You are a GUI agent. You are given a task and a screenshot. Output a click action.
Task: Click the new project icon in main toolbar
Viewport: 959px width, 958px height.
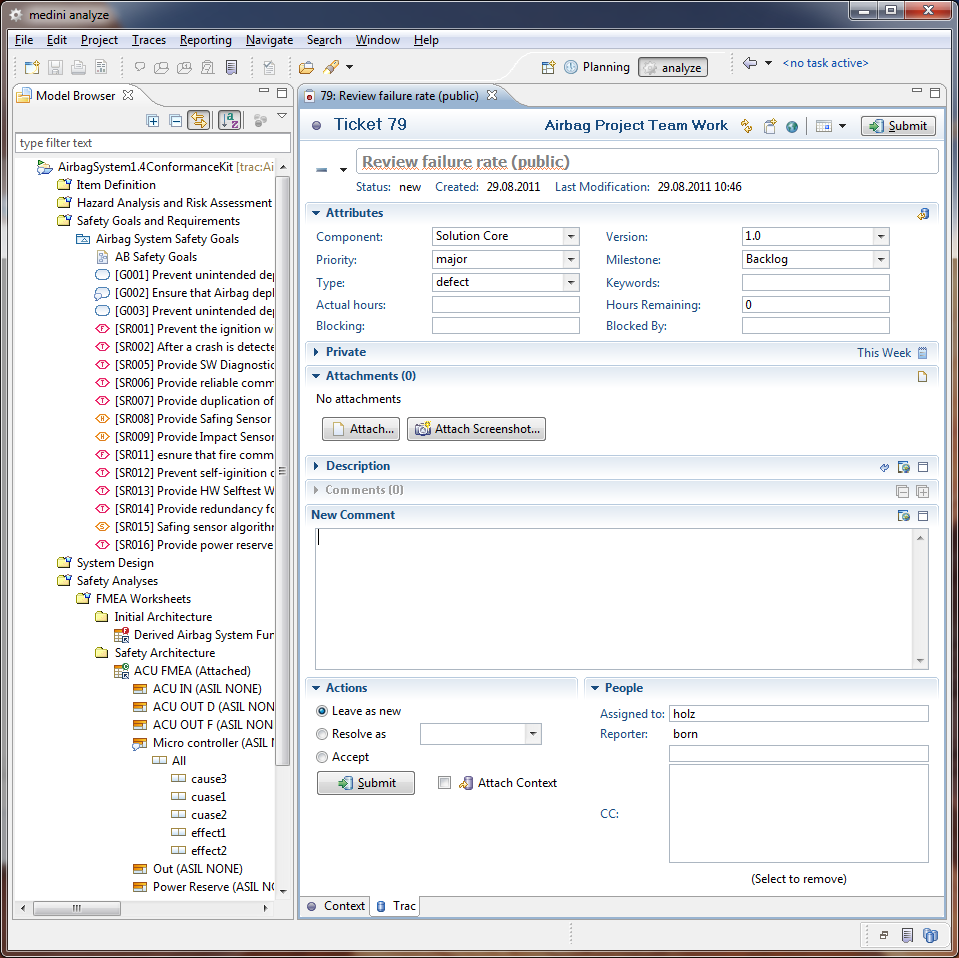coord(32,67)
